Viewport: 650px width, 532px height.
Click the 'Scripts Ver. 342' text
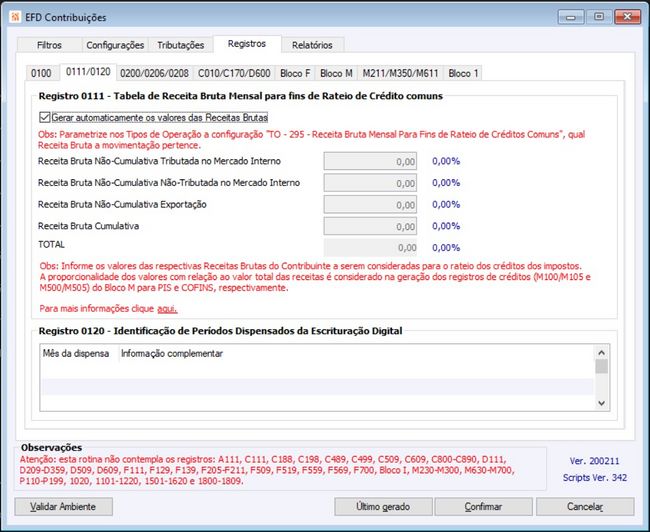click(x=595, y=478)
